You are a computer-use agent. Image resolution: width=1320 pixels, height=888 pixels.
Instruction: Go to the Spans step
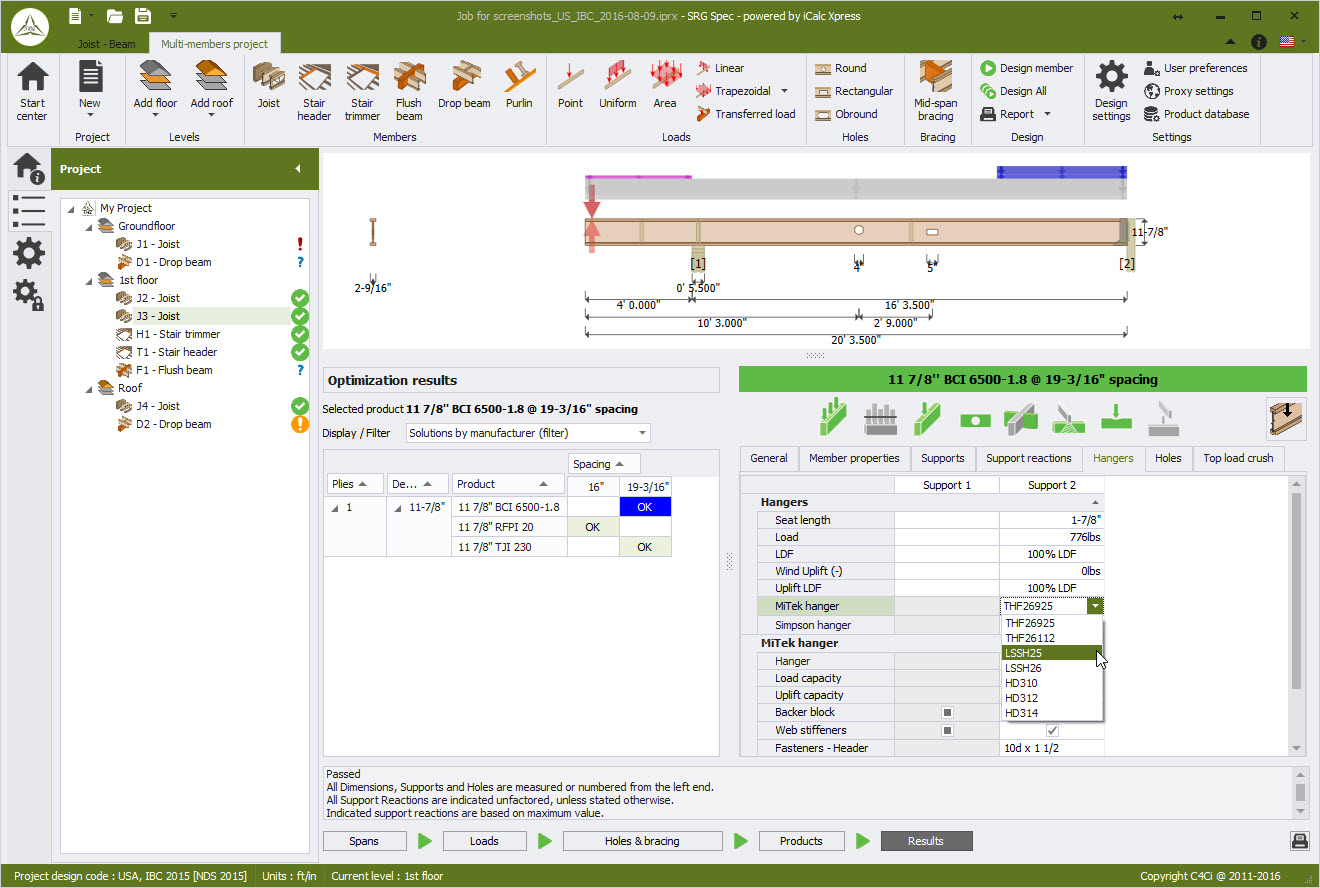point(364,841)
